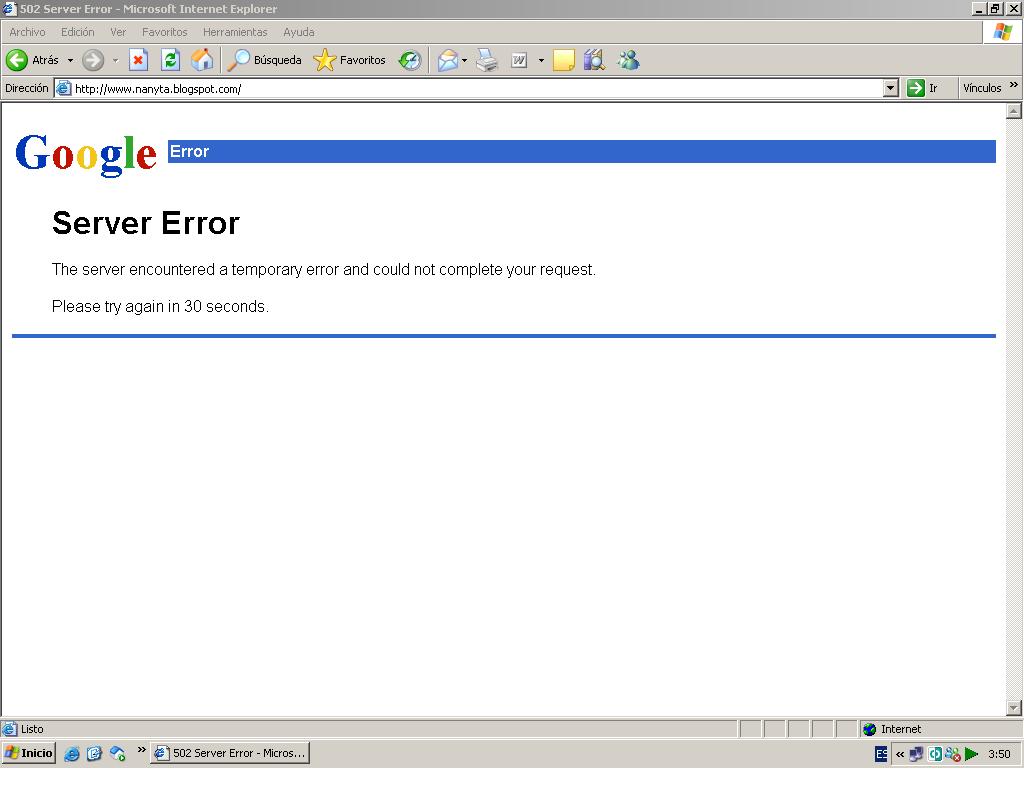Edit page with Word icon
The height and width of the screenshot is (800, 1024).
point(519,60)
